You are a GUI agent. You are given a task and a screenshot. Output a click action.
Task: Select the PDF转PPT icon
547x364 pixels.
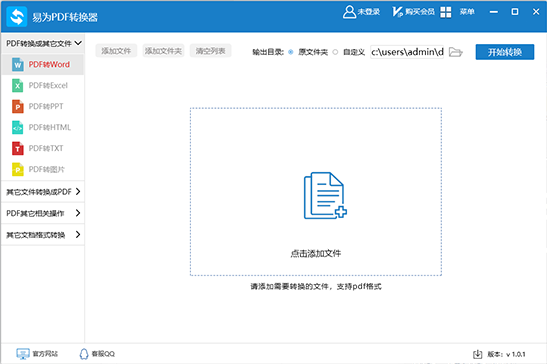click(18, 106)
